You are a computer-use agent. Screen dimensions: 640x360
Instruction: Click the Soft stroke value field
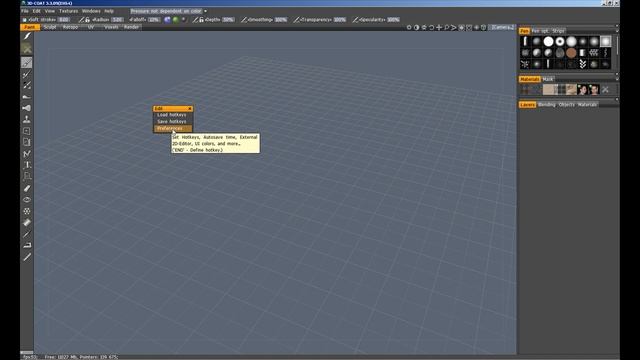(x=64, y=20)
